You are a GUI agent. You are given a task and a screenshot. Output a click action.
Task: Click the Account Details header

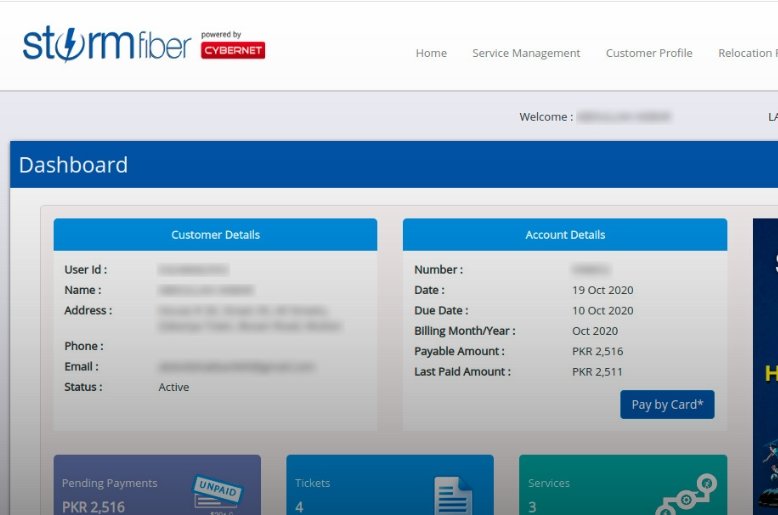(565, 235)
